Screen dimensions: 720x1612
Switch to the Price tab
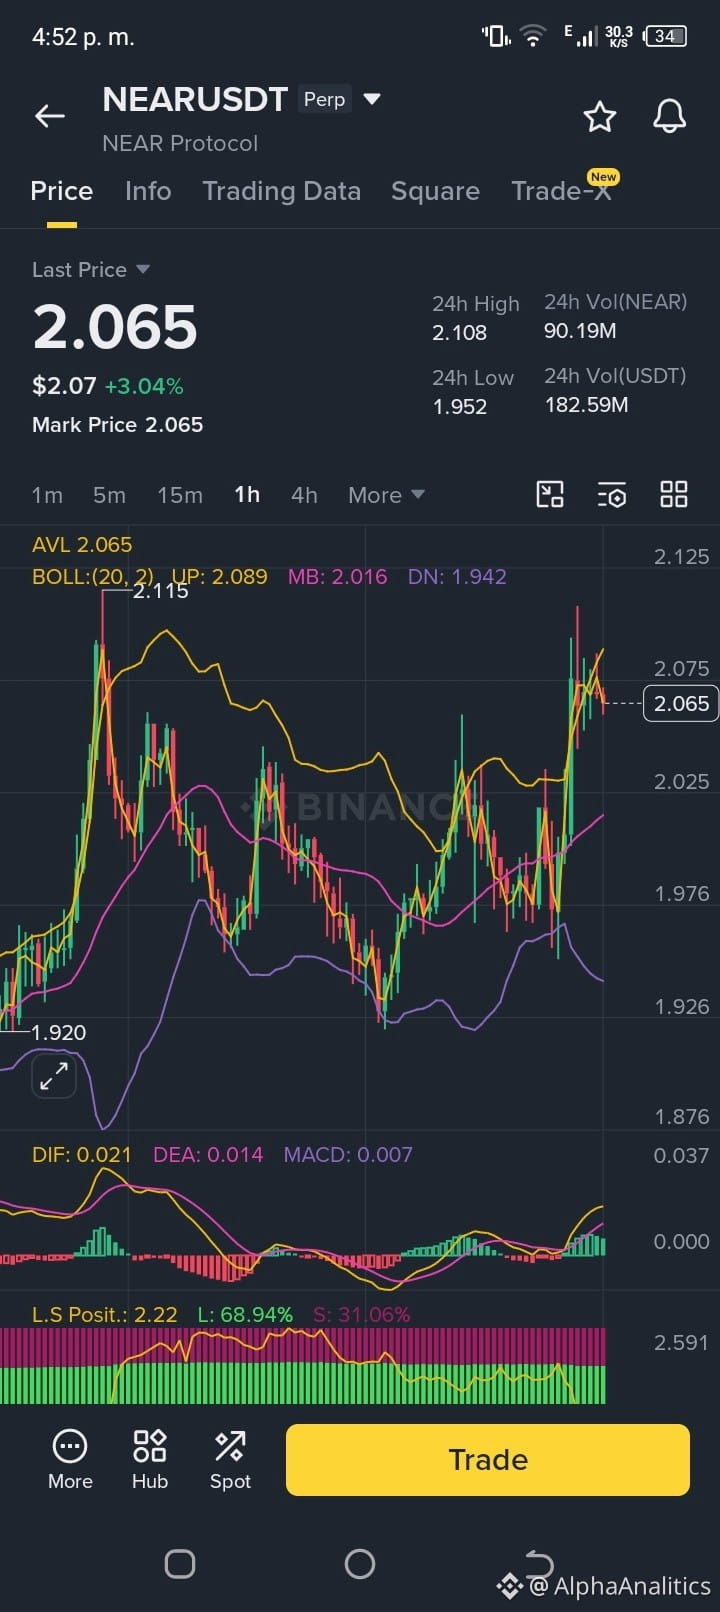[x=61, y=191]
